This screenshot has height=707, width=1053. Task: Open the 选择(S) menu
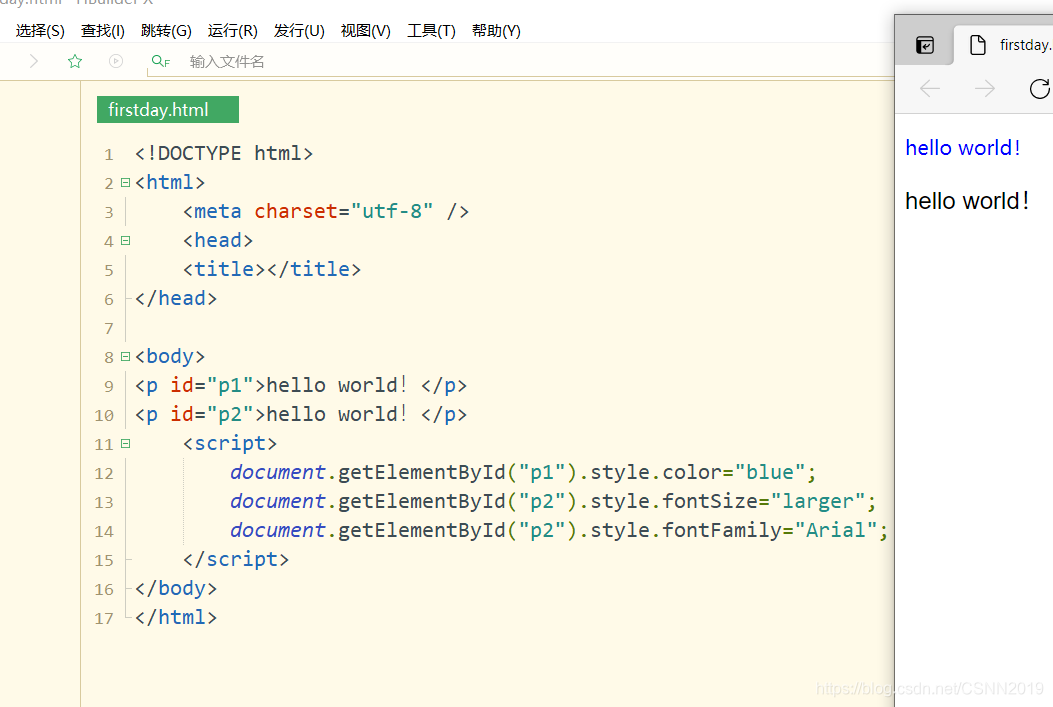(40, 31)
